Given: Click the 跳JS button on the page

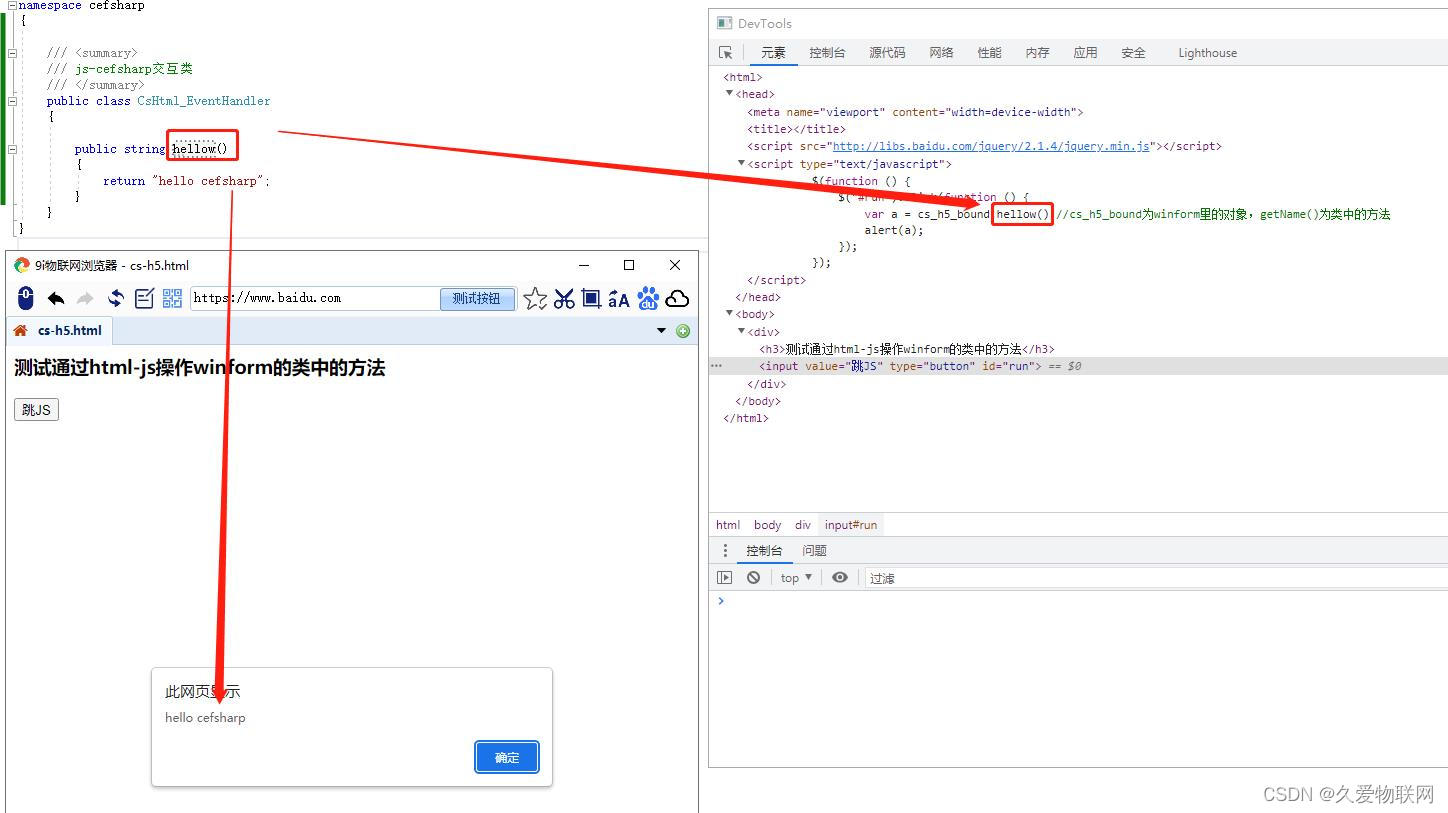Looking at the screenshot, I should (x=36, y=409).
